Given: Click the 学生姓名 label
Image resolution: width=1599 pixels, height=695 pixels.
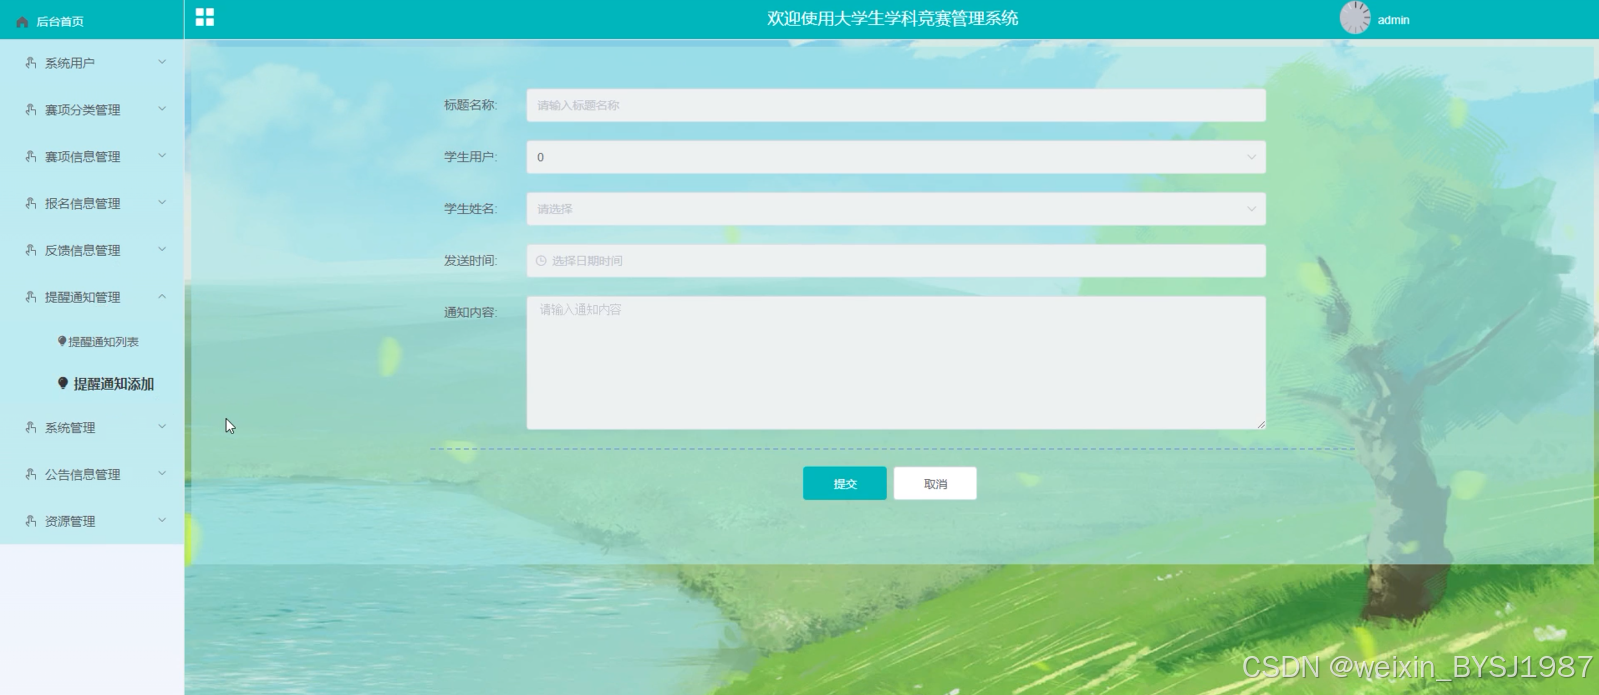Looking at the screenshot, I should pos(470,209).
